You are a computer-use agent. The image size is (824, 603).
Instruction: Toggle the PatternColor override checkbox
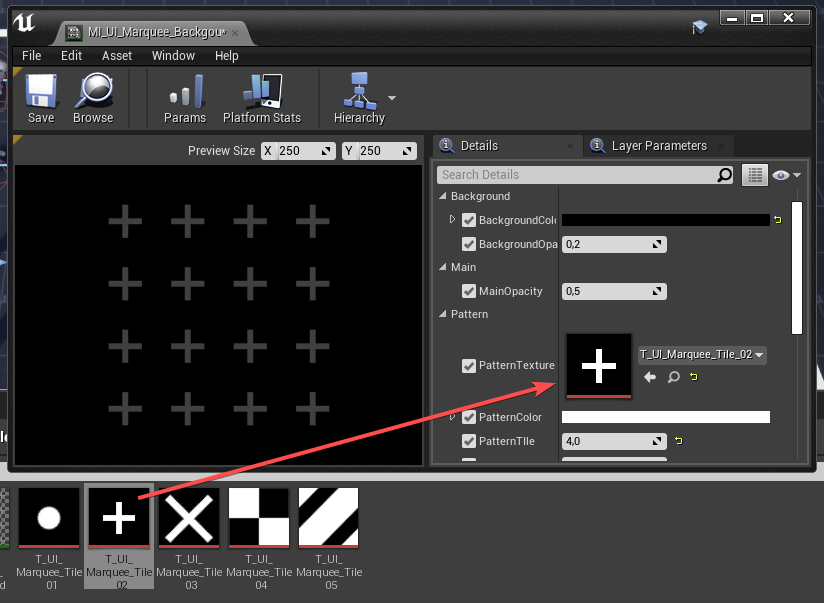(469, 417)
